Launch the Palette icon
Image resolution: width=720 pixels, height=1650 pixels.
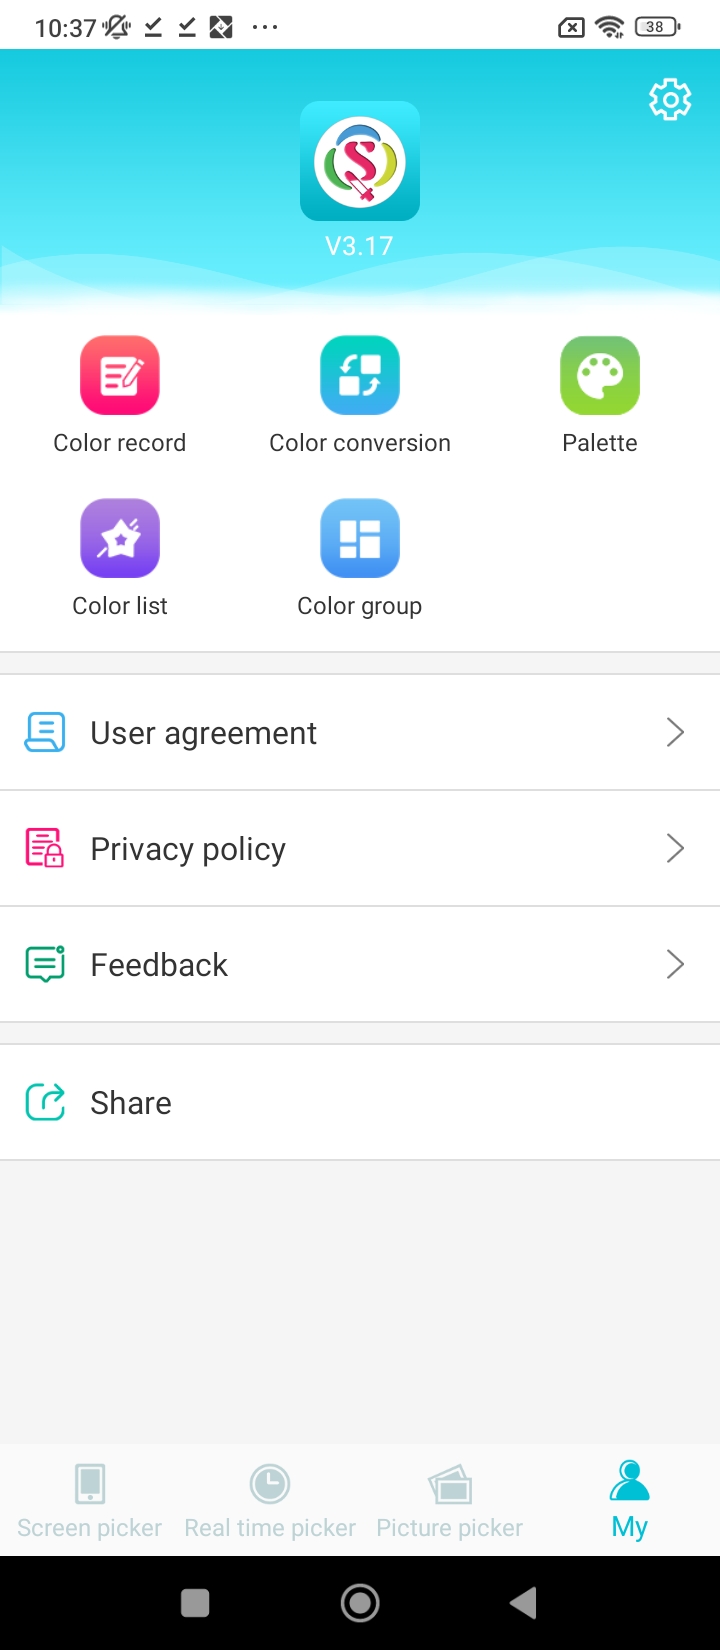click(600, 375)
